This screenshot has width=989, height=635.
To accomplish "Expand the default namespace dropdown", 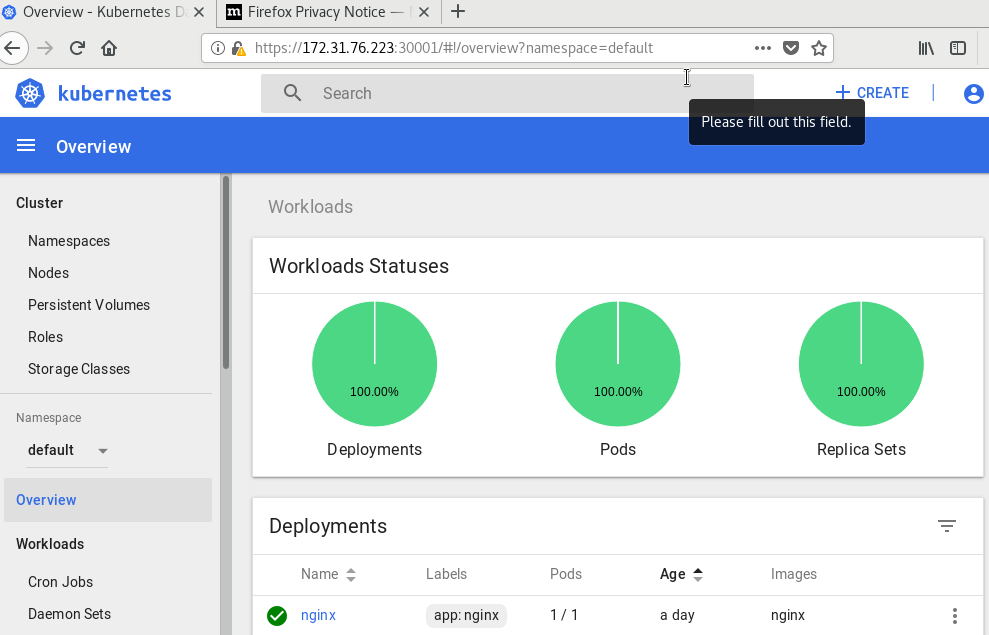I will pyautogui.click(x=67, y=450).
